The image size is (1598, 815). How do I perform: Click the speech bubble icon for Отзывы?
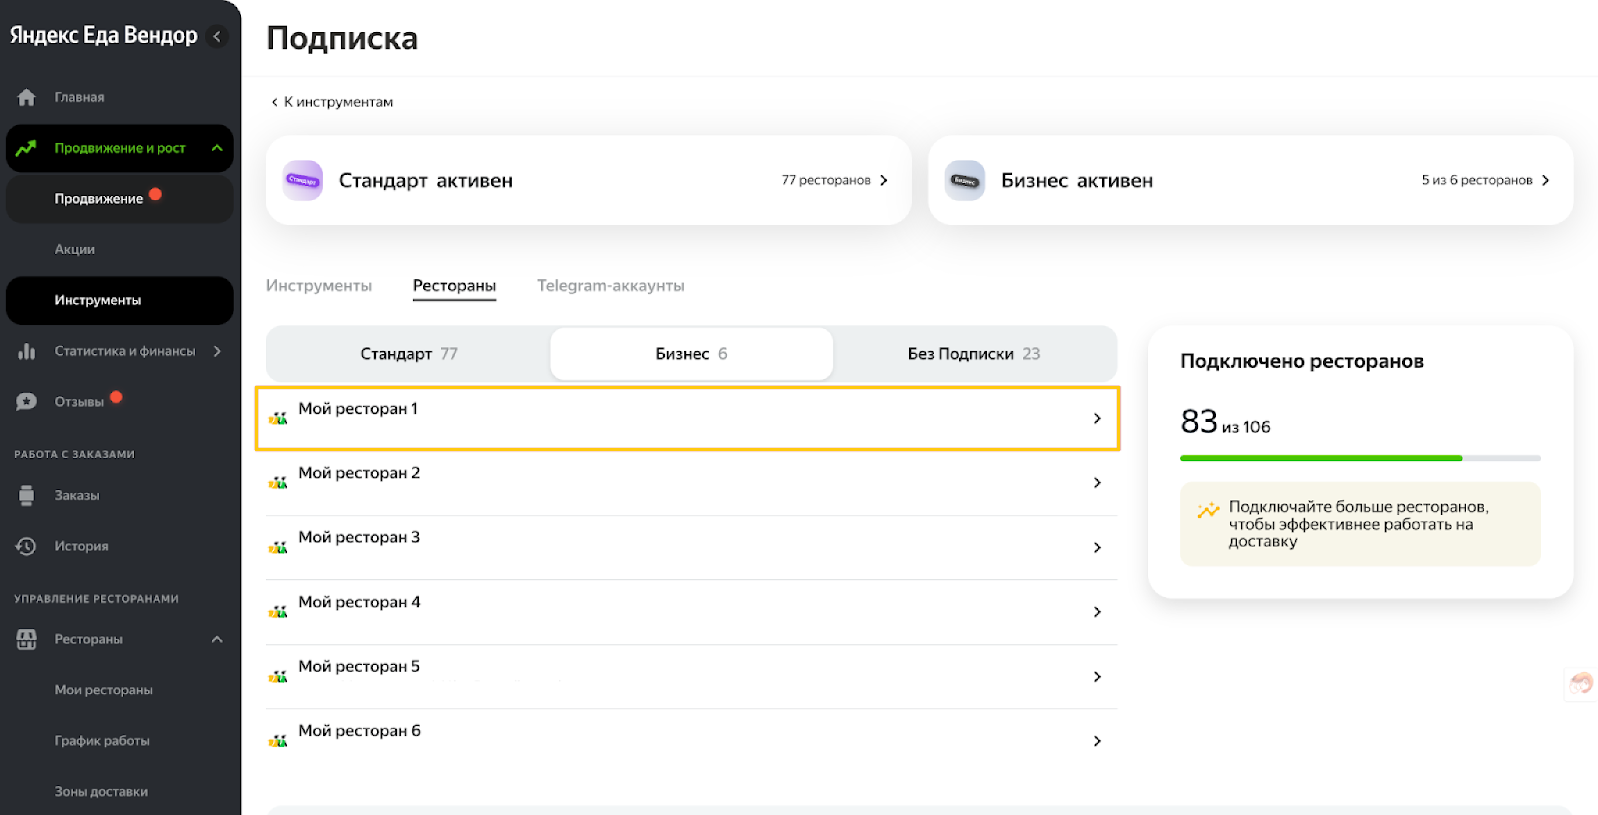pyautogui.click(x=27, y=402)
